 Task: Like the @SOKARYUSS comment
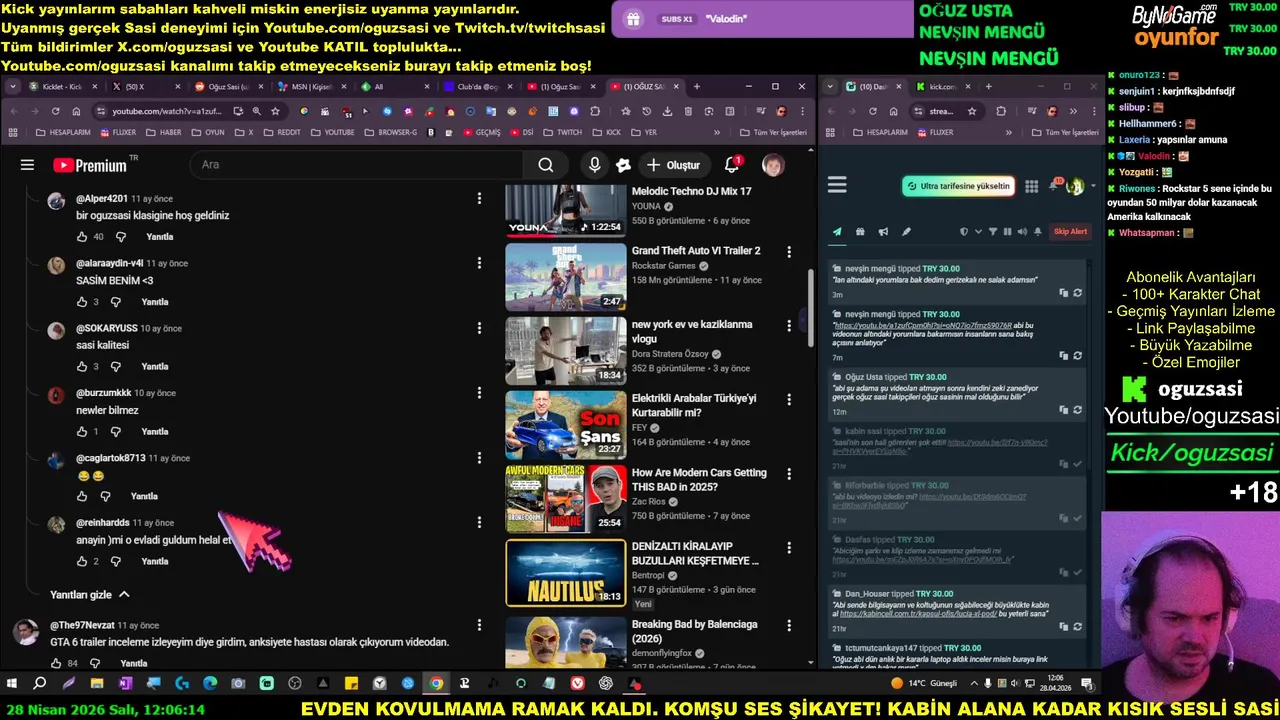(82, 367)
